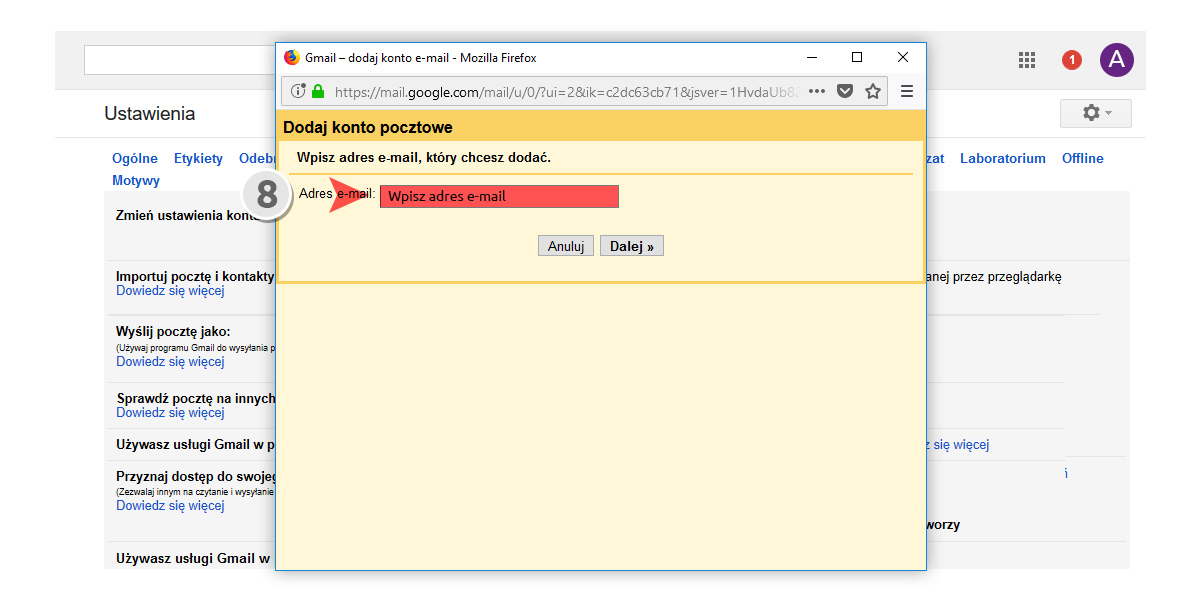The width and height of the screenshot is (1200, 600).
Task: Open Dowiedz się więcej under Sprawdź pocztę
Action: (x=170, y=413)
